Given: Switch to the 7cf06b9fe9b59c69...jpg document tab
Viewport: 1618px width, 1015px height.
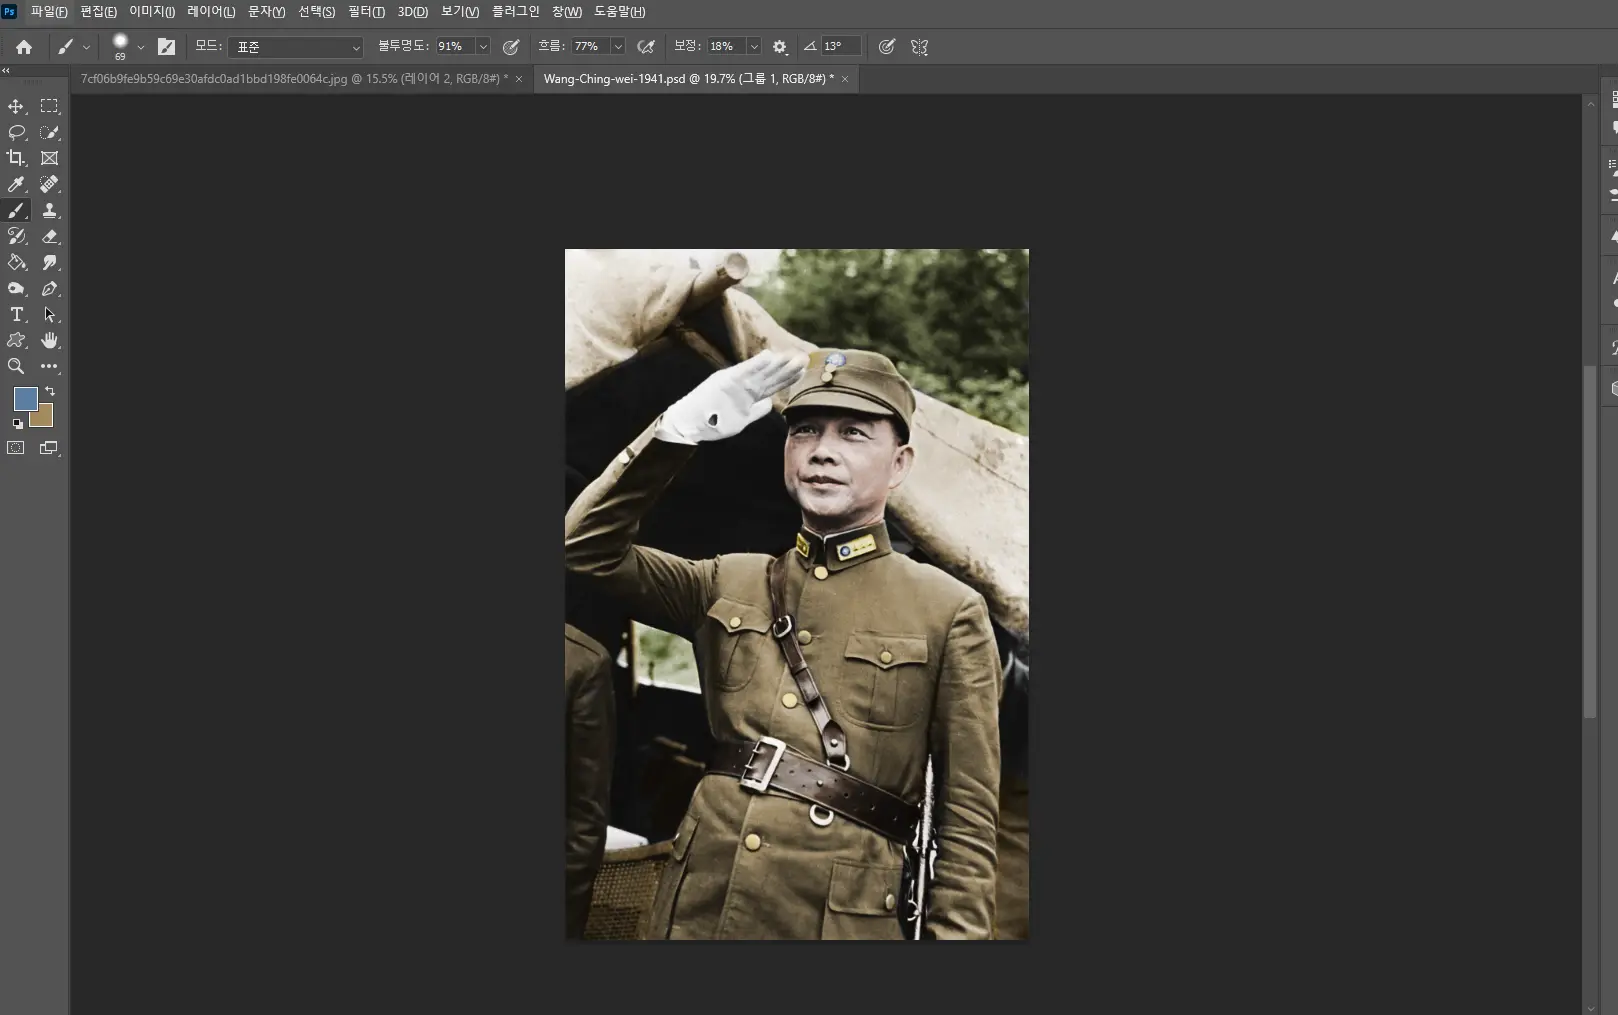Looking at the screenshot, I should (x=294, y=79).
